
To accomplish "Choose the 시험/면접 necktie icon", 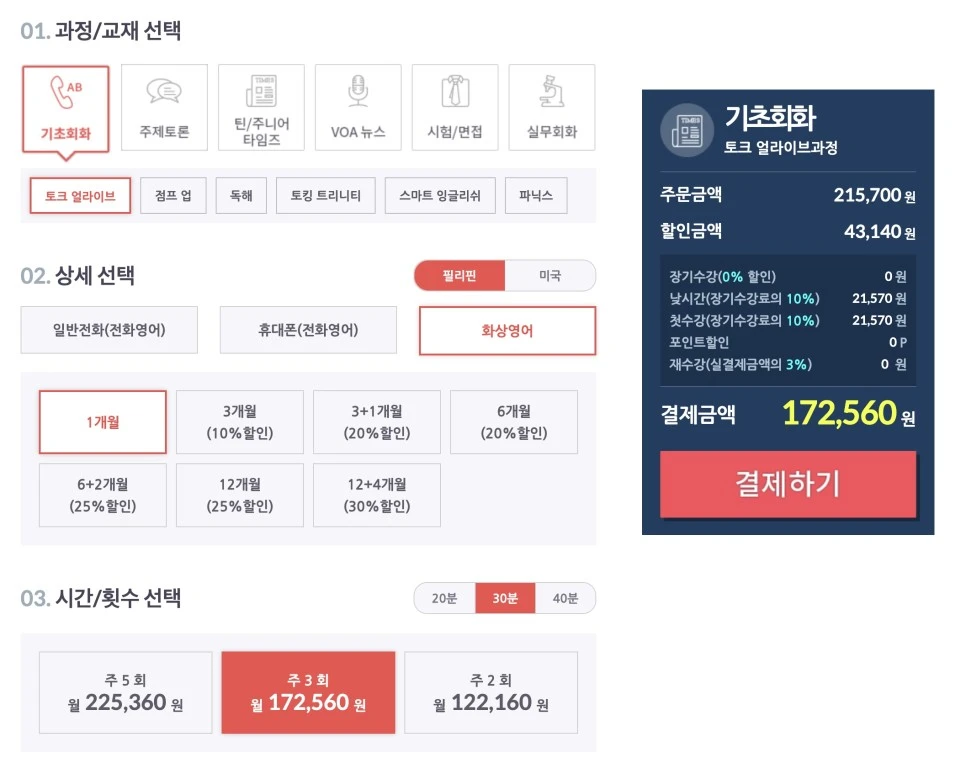I will pos(455,91).
